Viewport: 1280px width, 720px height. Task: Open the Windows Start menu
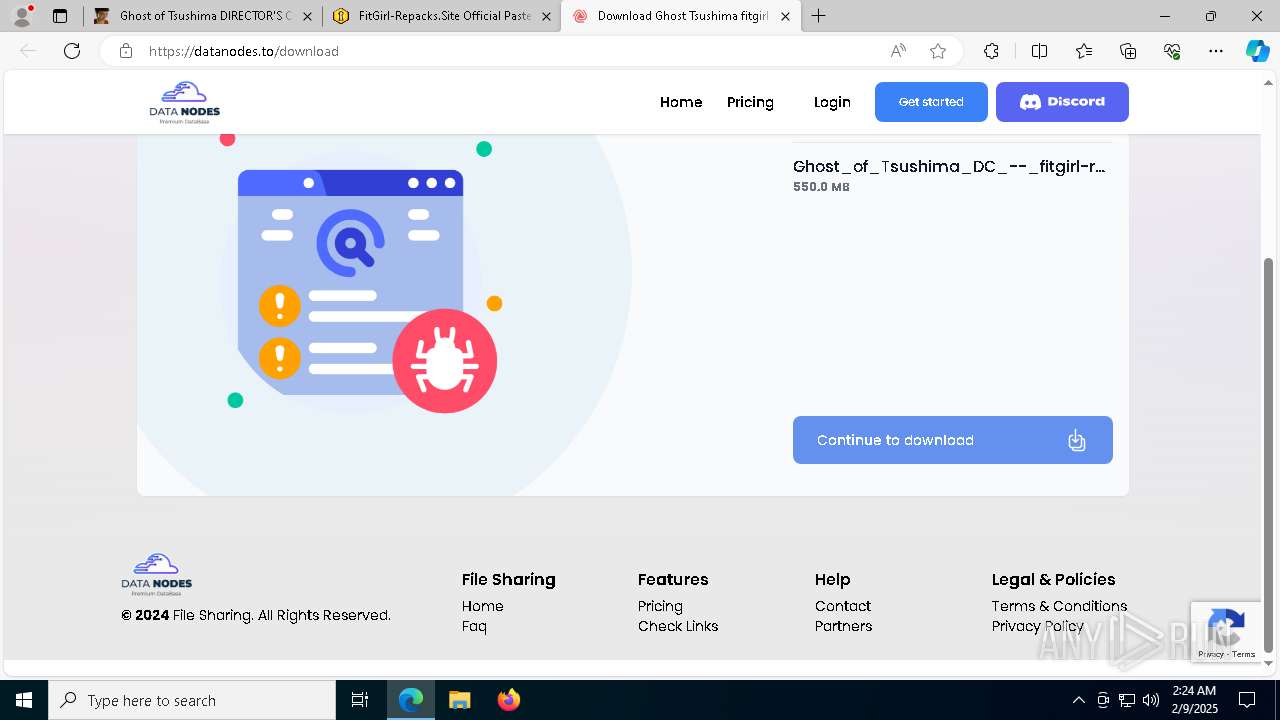[24, 700]
